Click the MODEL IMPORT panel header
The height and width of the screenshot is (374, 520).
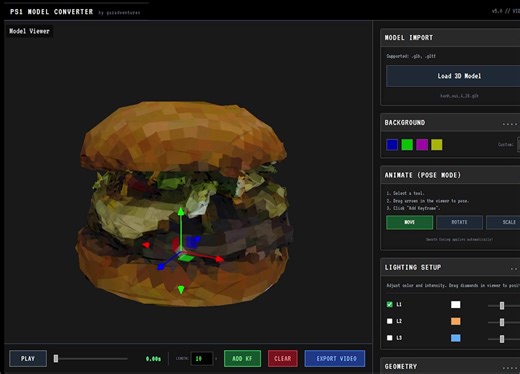450,38
